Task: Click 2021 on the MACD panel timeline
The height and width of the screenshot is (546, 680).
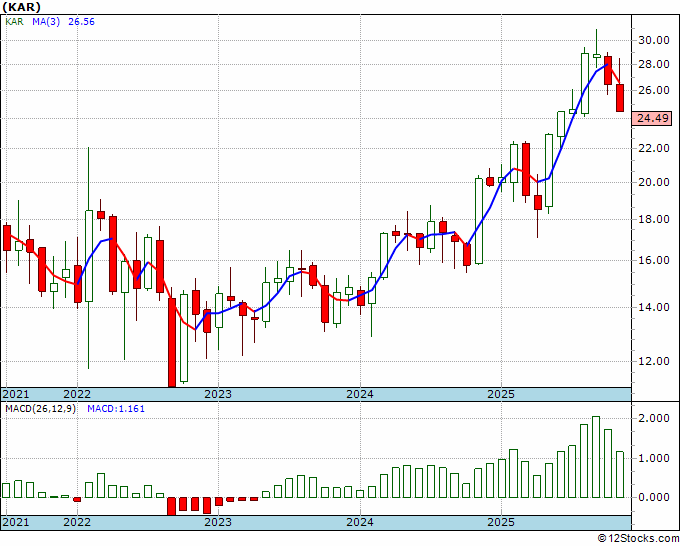Action: click(16, 522)
